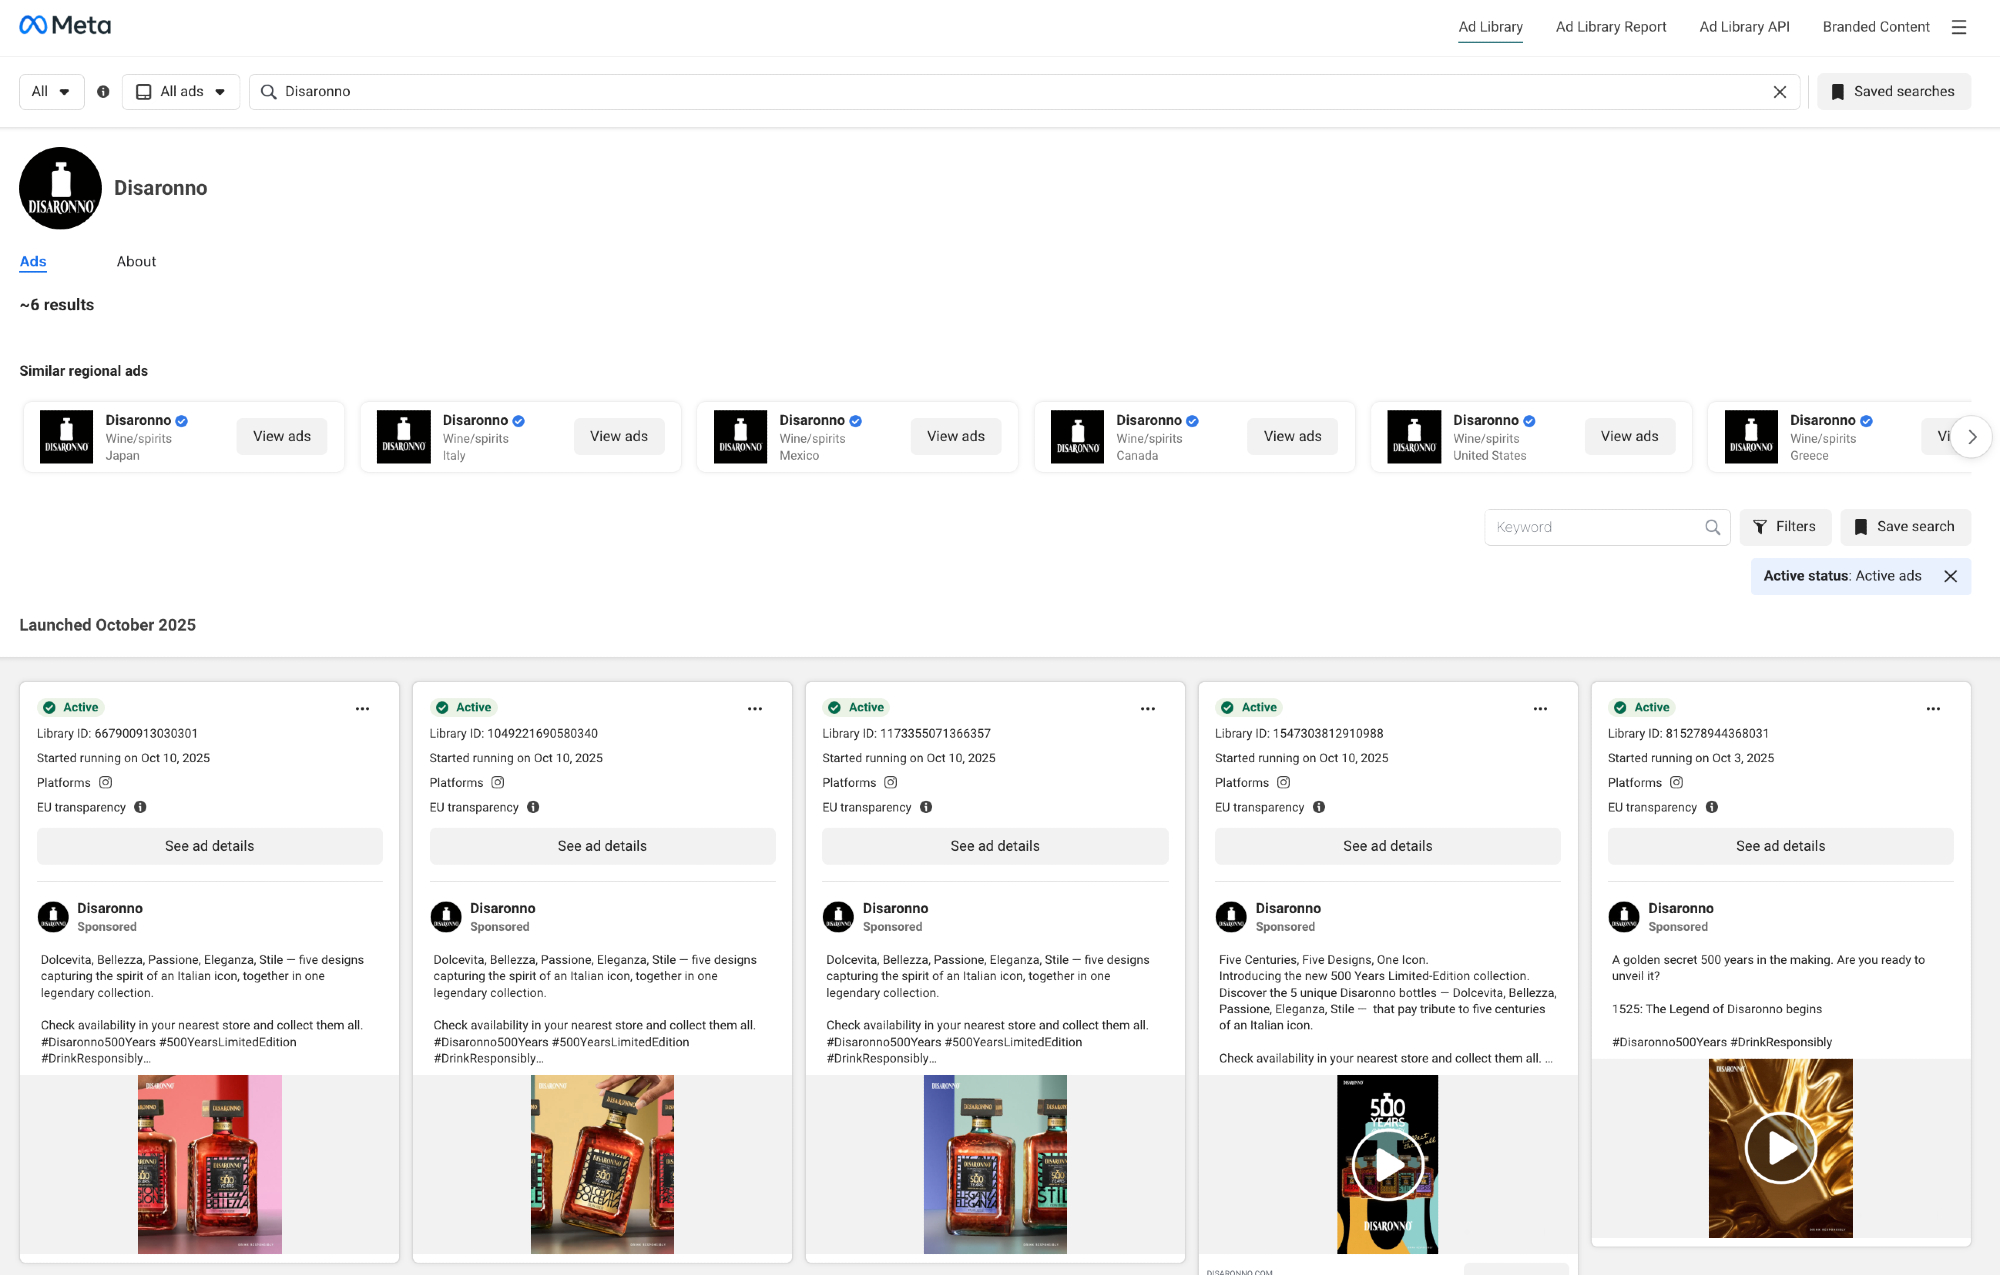View ads for Disaronno Italy
This screenshot has height=1275, width=2000.
(x=618, y=437)
